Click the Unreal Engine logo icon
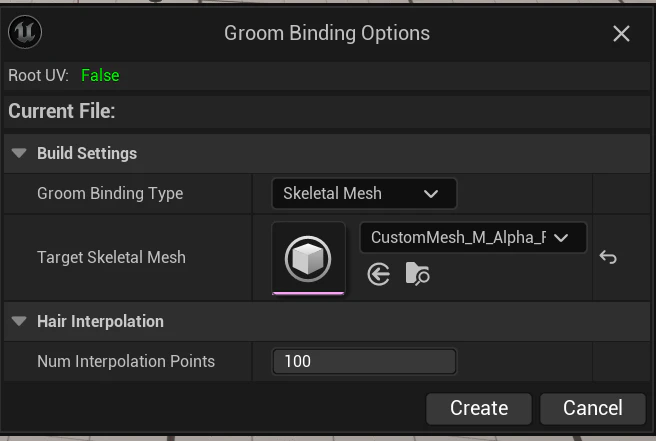This screenshot has width=656, height=441. [25, 32]
